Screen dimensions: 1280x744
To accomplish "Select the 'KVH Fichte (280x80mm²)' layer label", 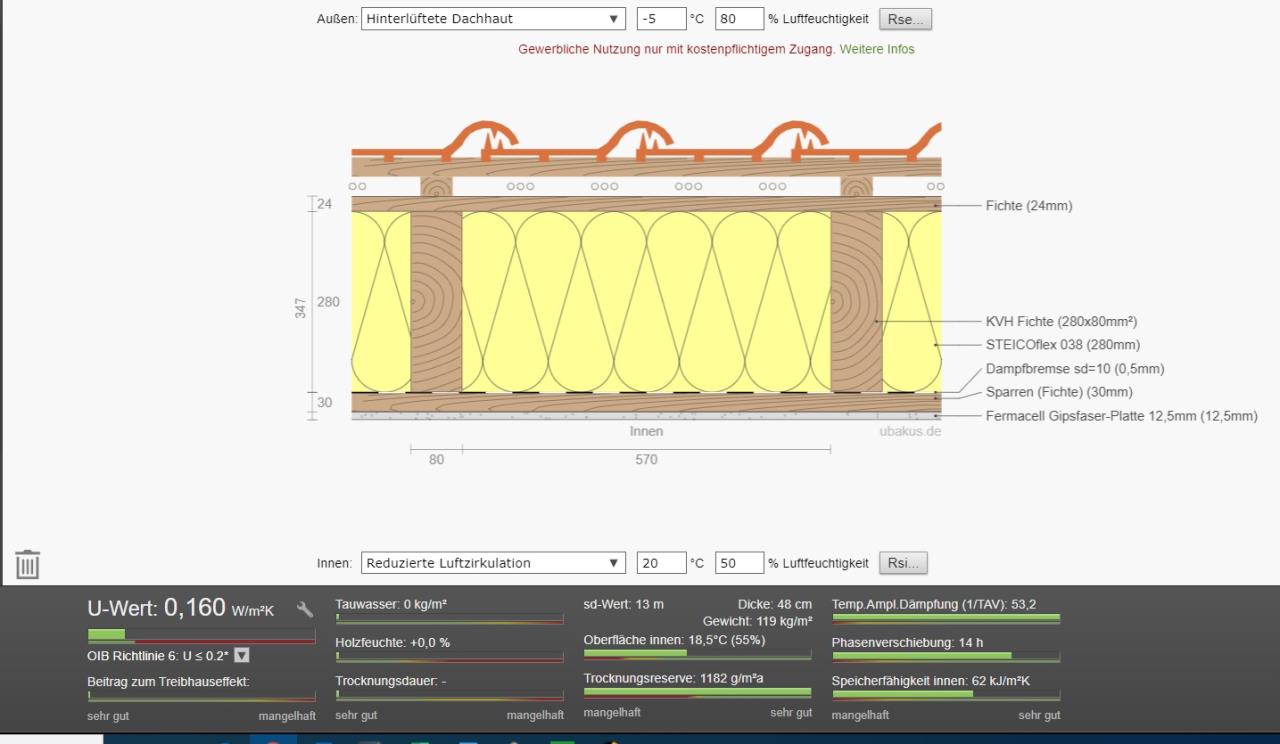I will [x=1061, y=322].
